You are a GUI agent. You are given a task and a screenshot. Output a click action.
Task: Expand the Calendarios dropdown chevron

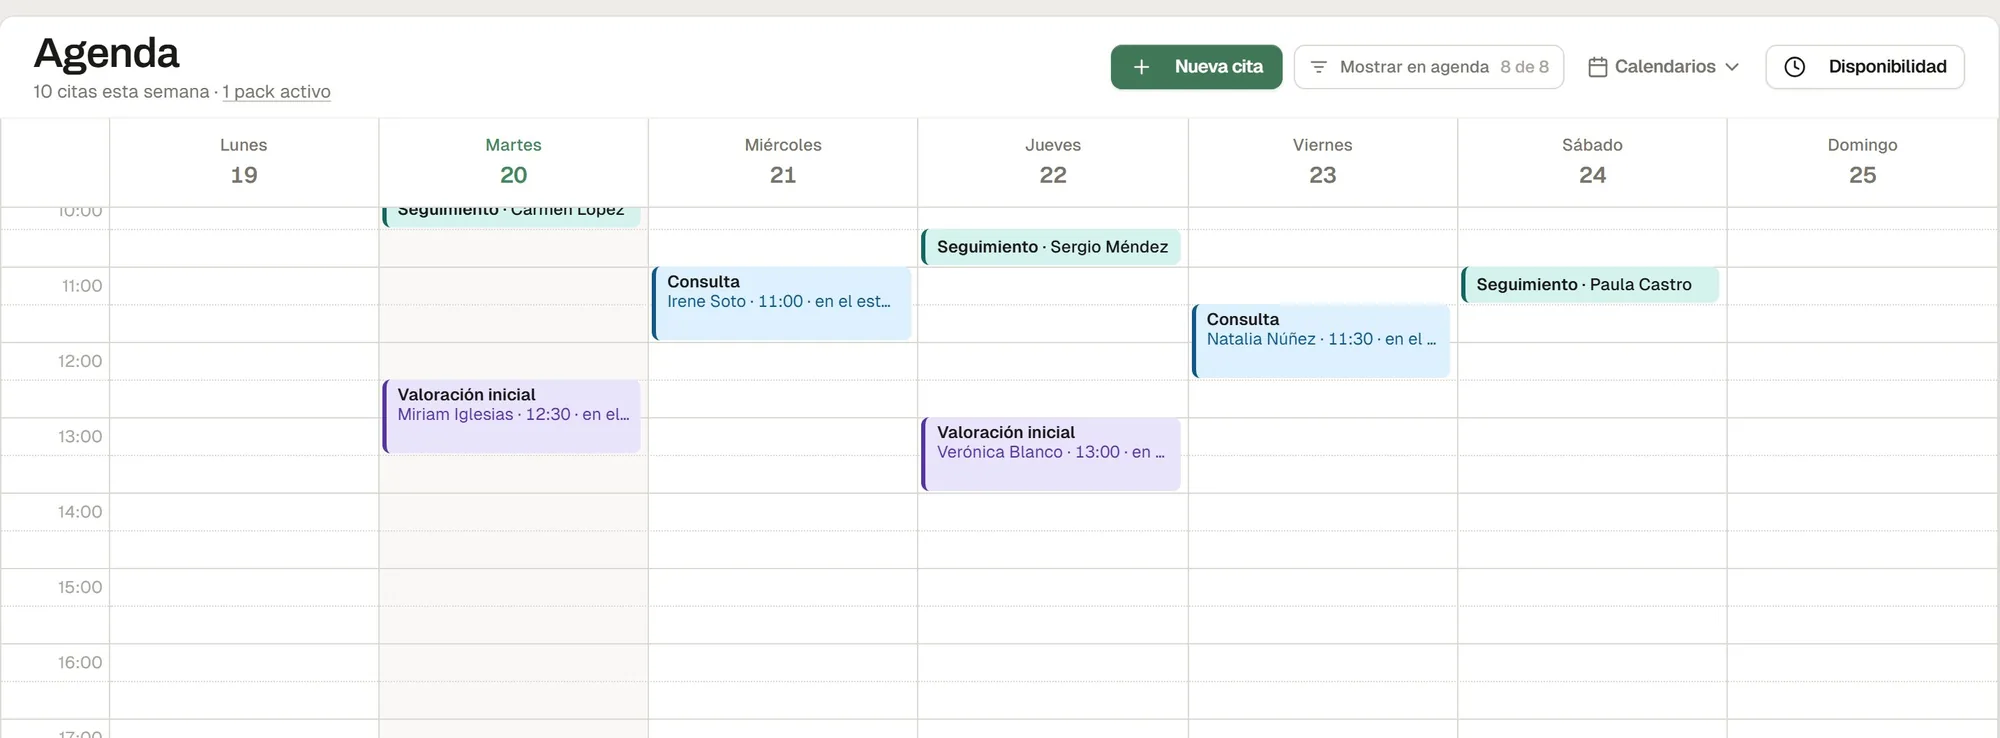click(x=1732, y=67)
